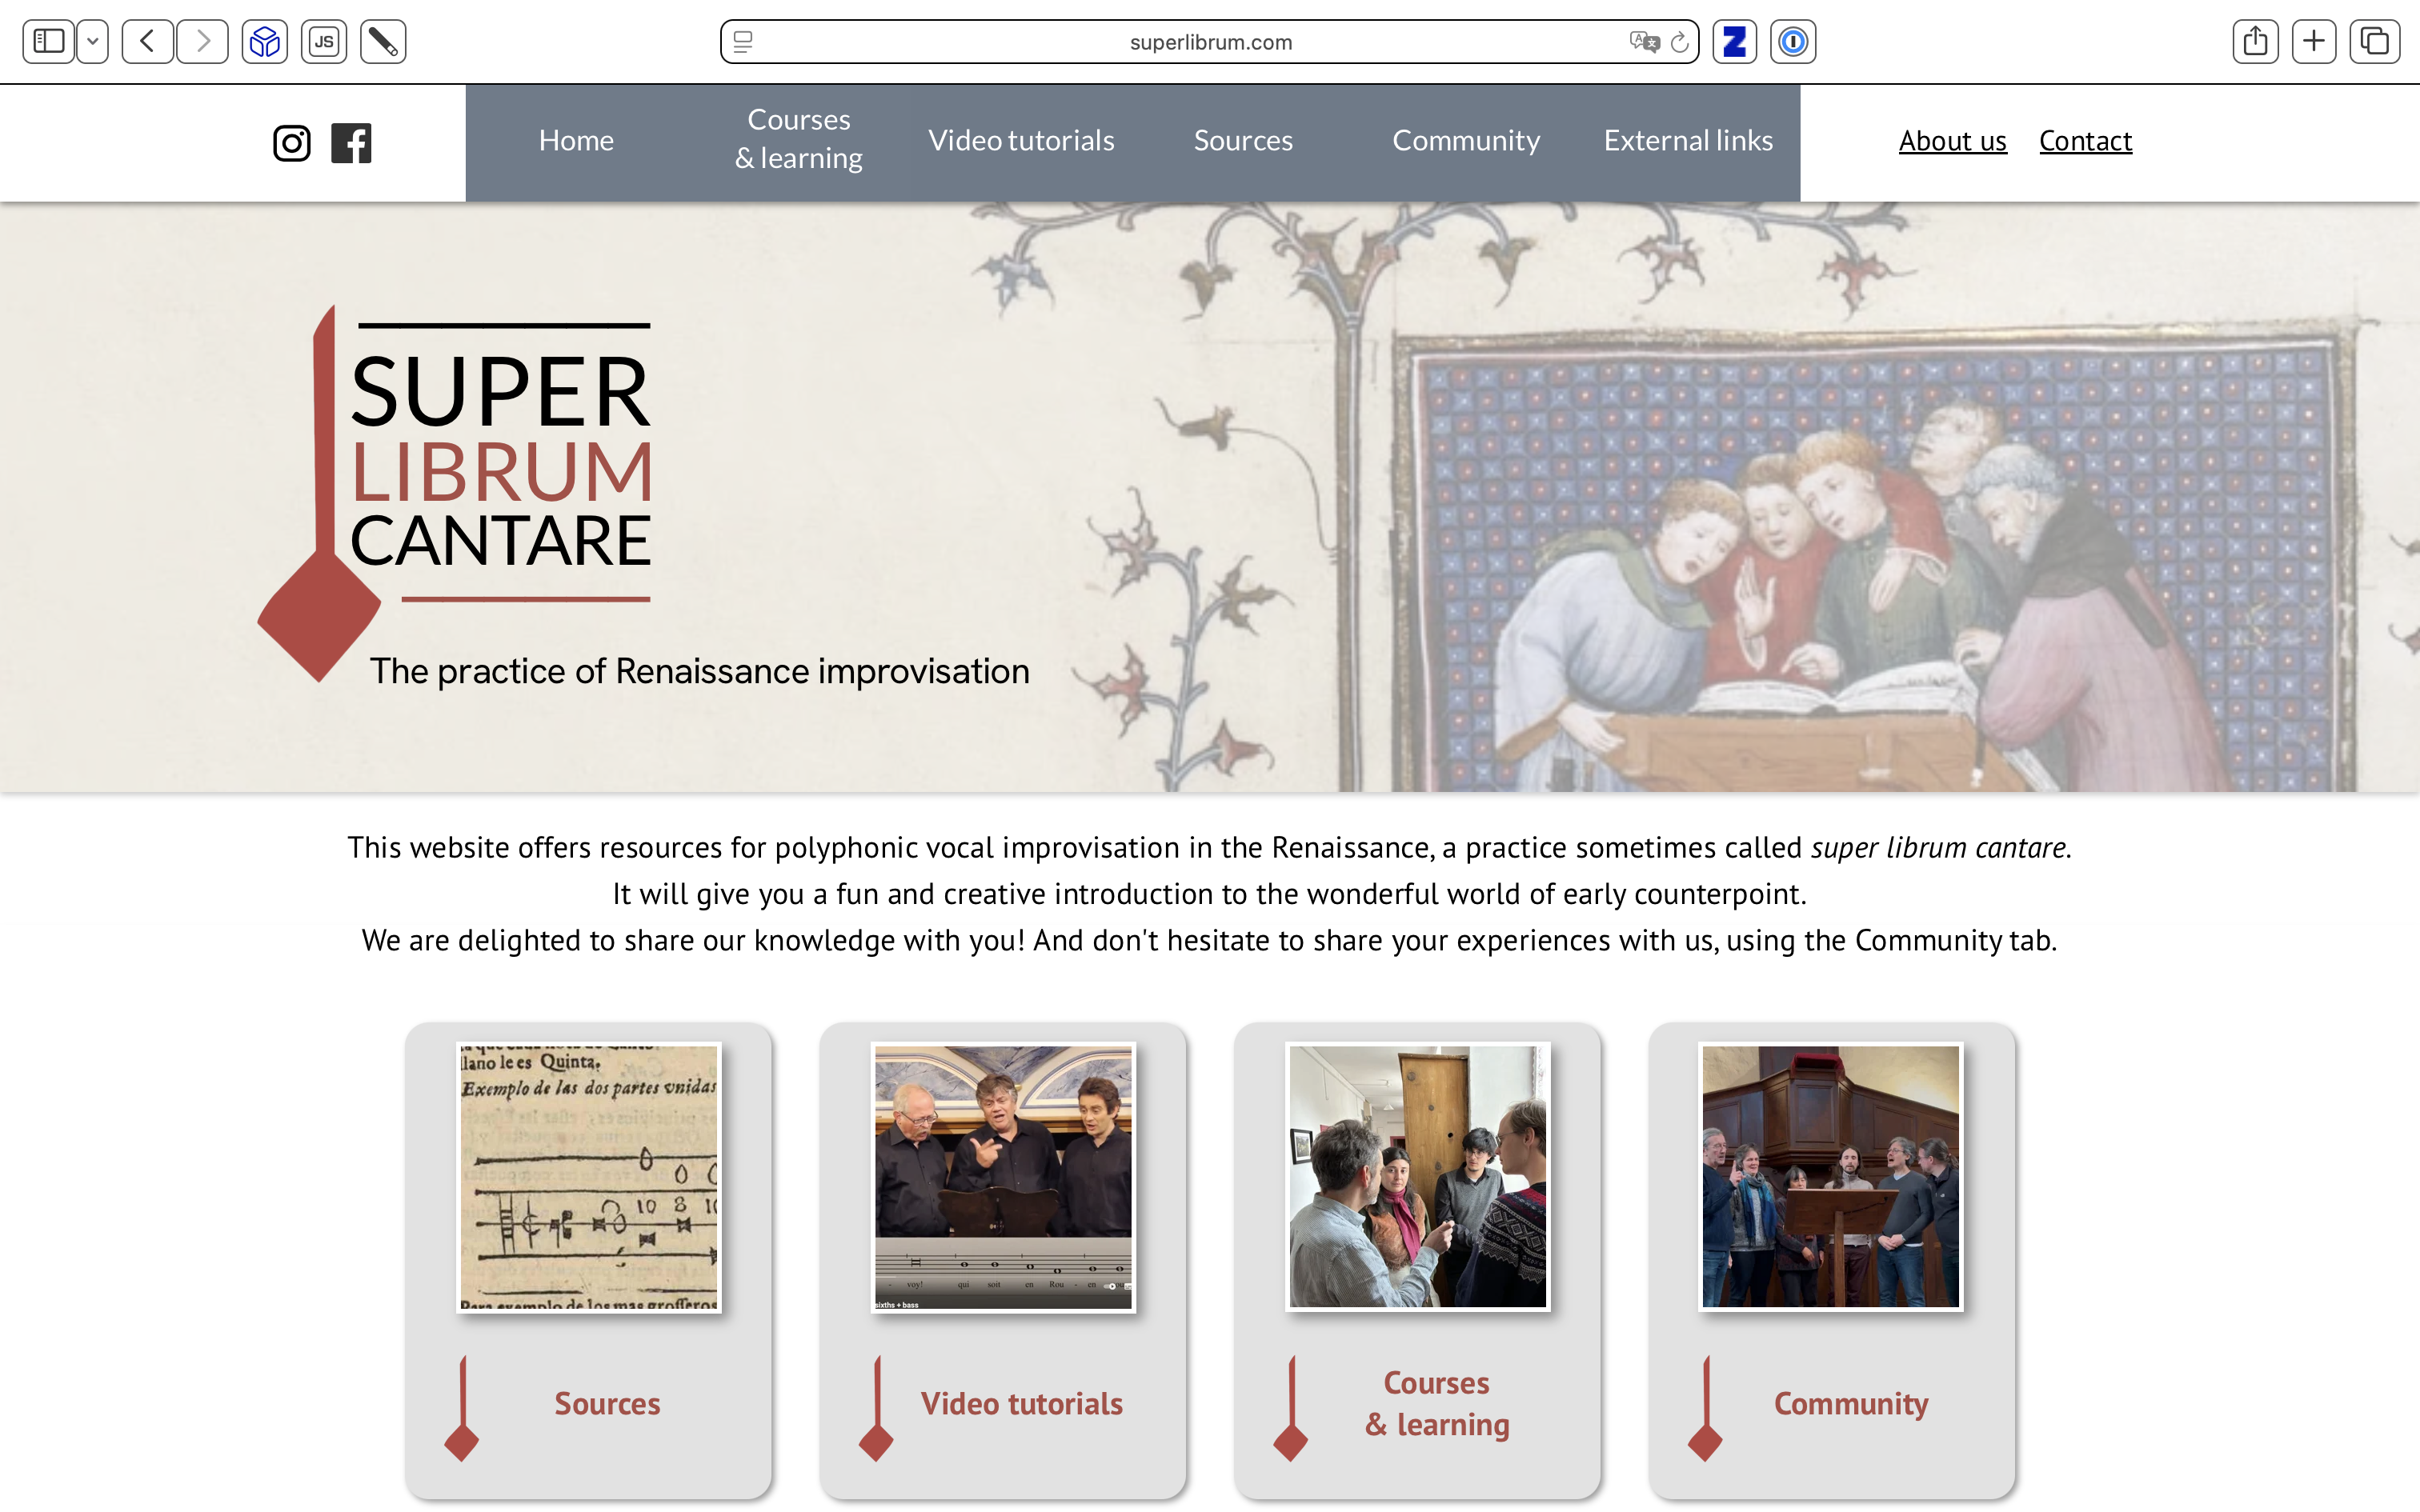Screen dimensions: 2420x1512
Task: Open the blue Z extension
Action: coord(1734,42)
